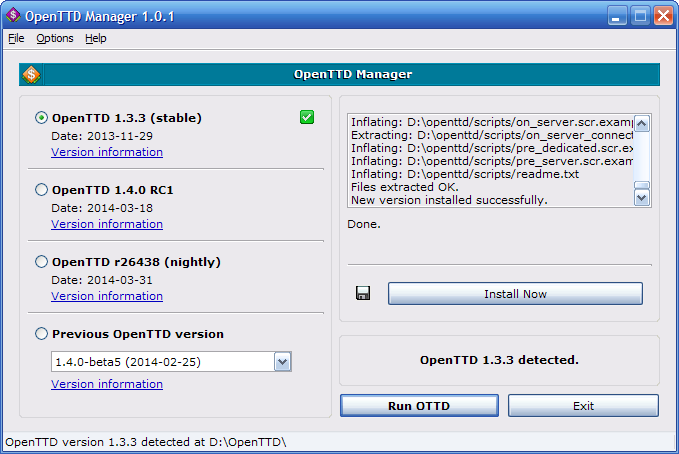Click the dollar coin header icon

pos(31,74)
